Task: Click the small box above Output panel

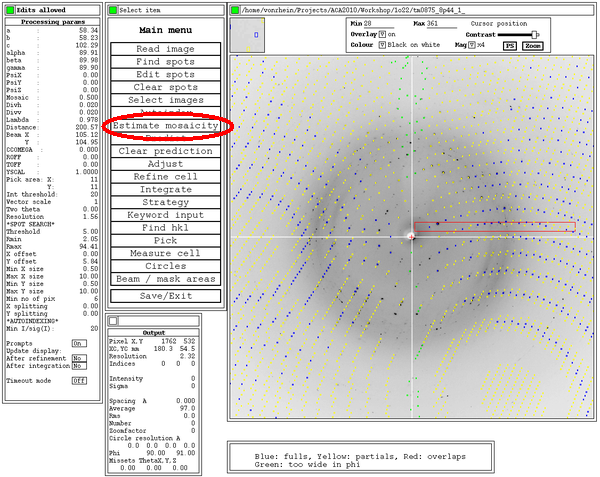Action: (112, 320)
